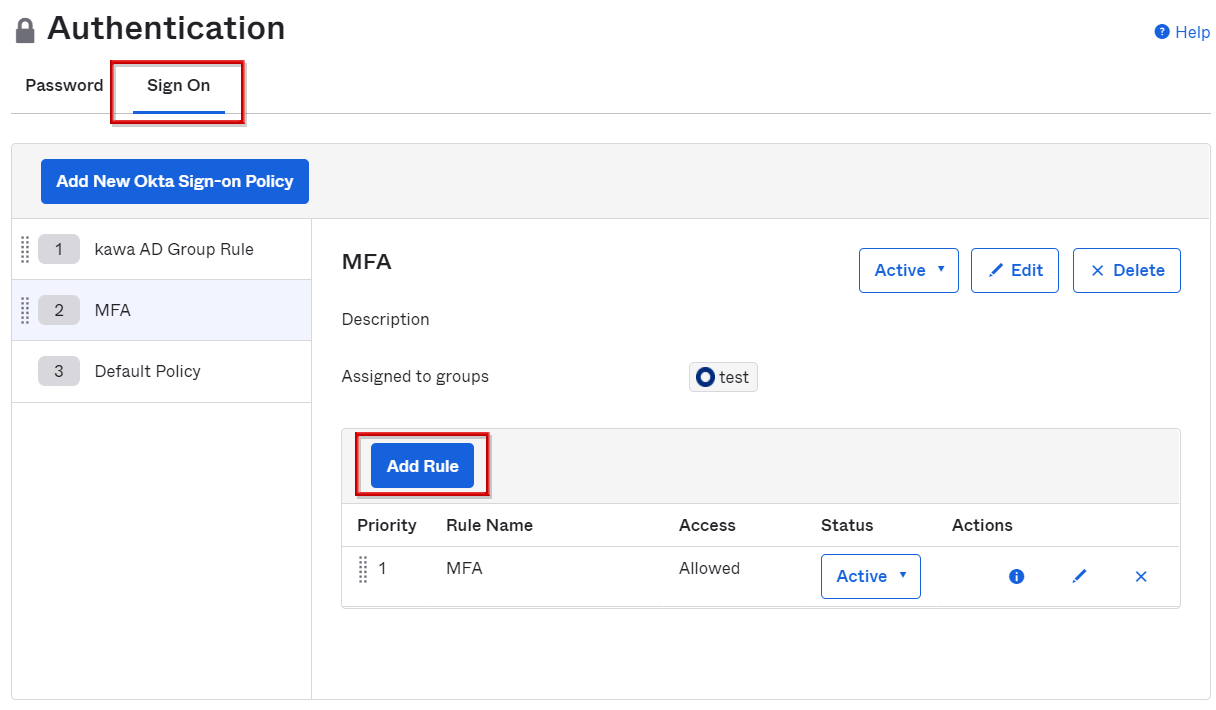Open the policy Active status dropdown
Viewport: 1216px width, 710px height.
908,270
